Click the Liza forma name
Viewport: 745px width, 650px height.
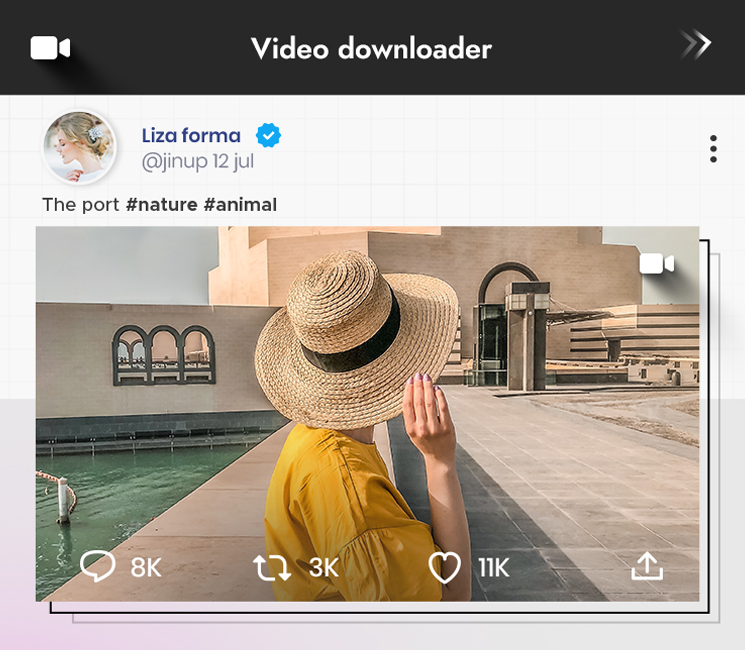(191, 135)
